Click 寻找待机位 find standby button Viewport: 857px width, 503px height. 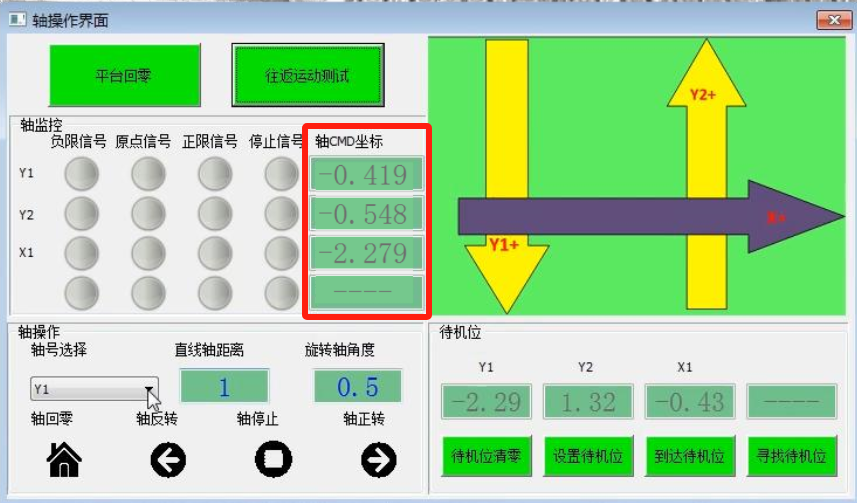click(x=792, y=457)
